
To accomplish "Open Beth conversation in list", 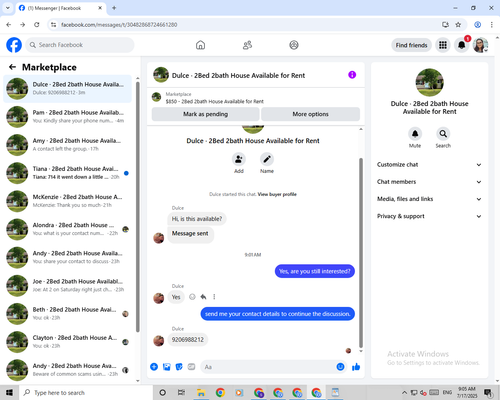I will tap(68, 314).
